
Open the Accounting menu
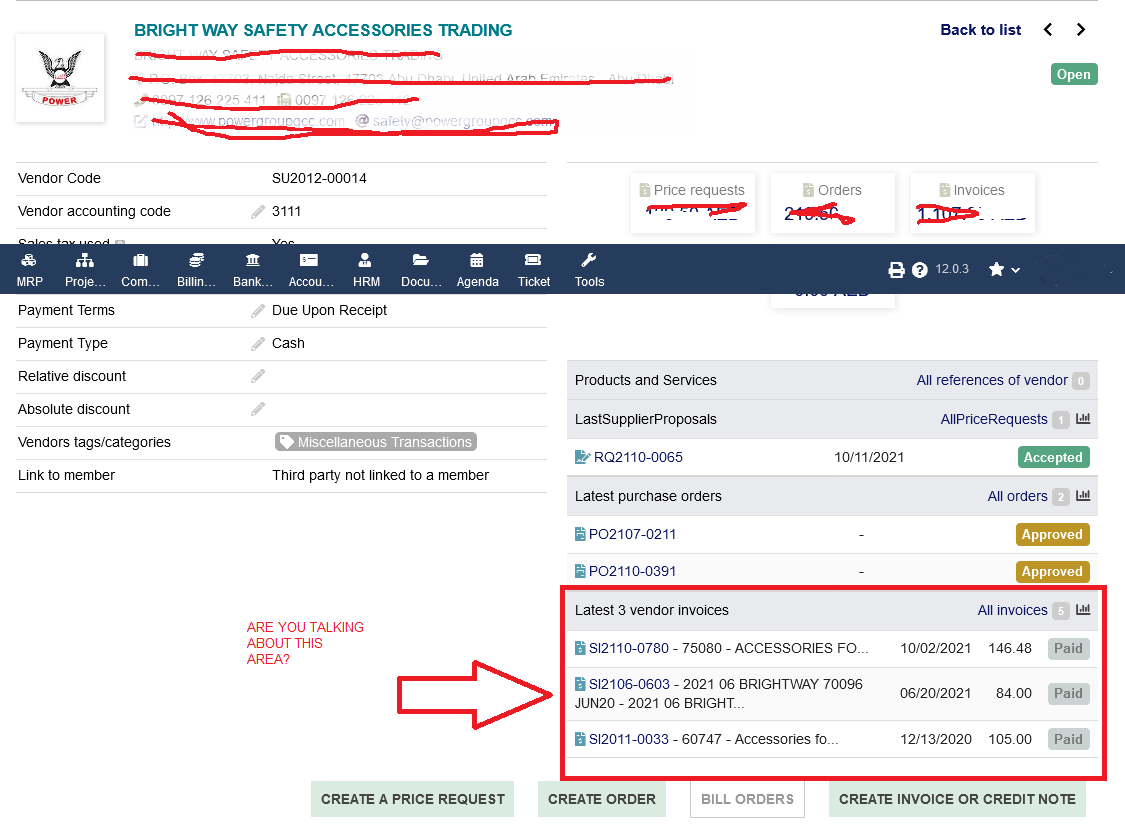tap(311, 270)
